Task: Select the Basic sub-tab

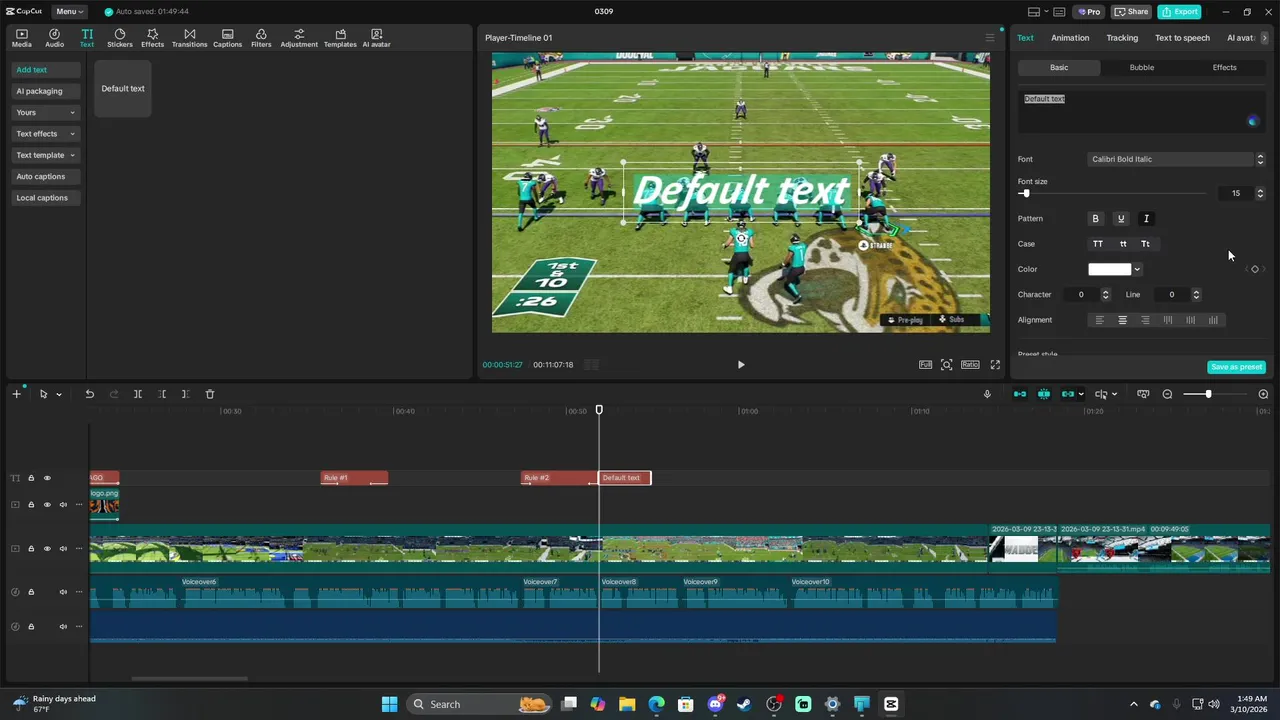Action: pyautogui.click(x=1059, y=68)
